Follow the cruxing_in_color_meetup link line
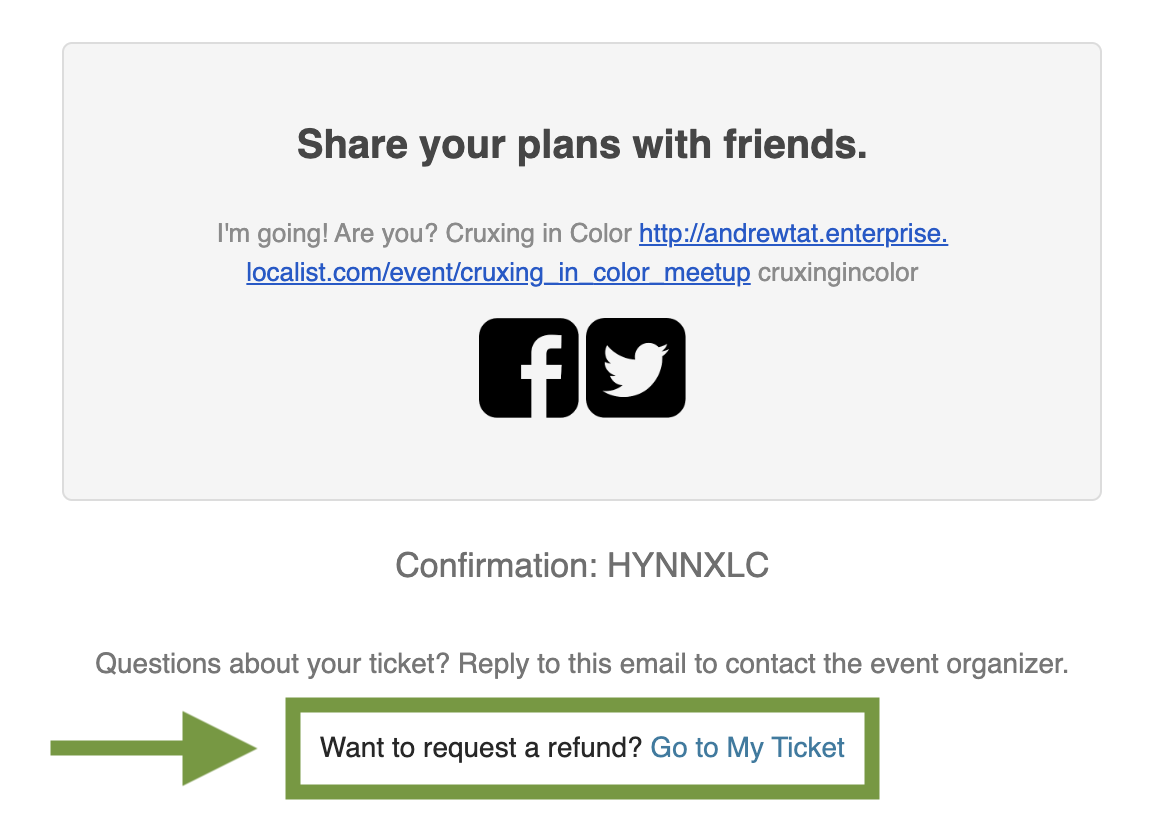The height and width of the screenshot is (836, 1170). pos(498,273)
